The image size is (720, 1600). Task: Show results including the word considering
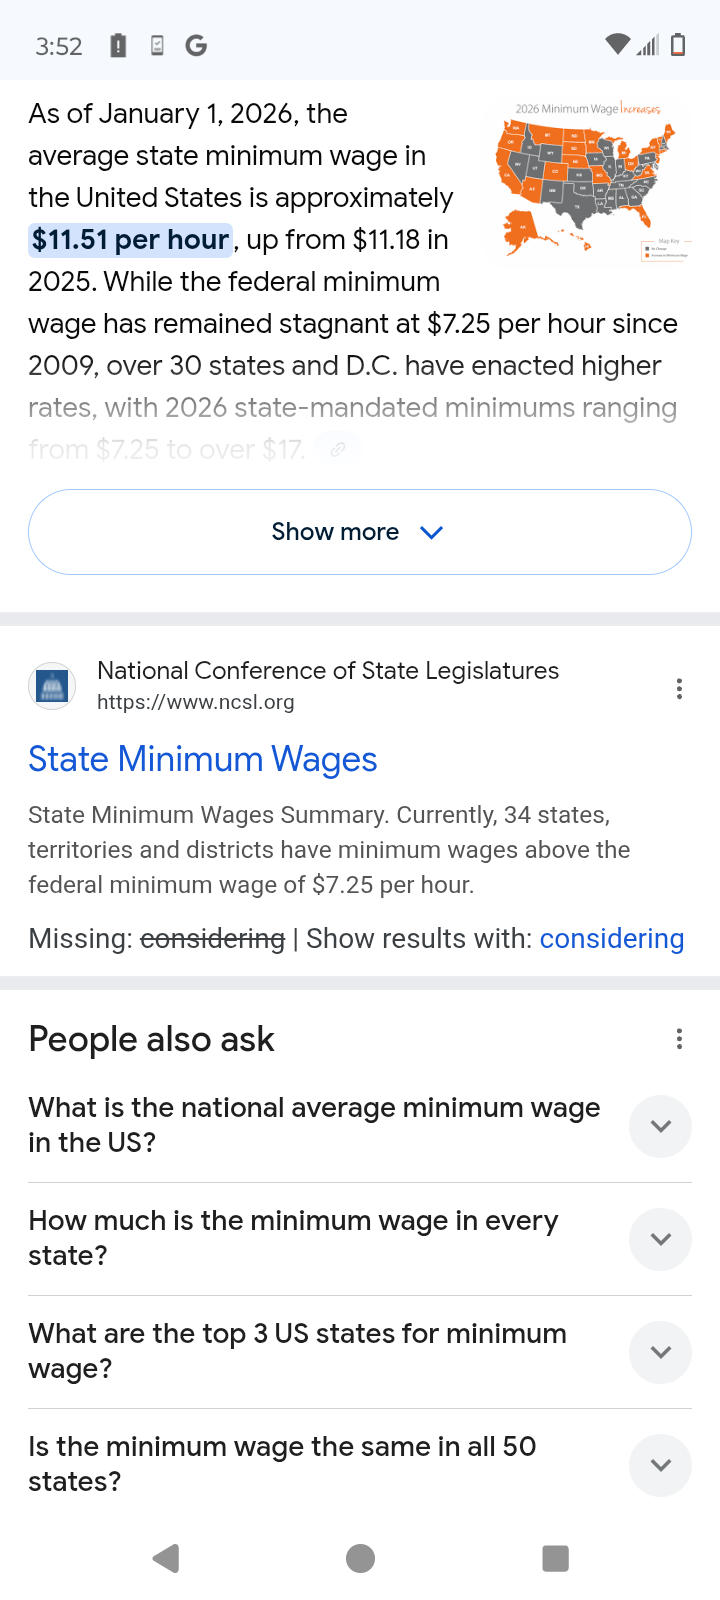pyautogui.click(x=611, y=938)
